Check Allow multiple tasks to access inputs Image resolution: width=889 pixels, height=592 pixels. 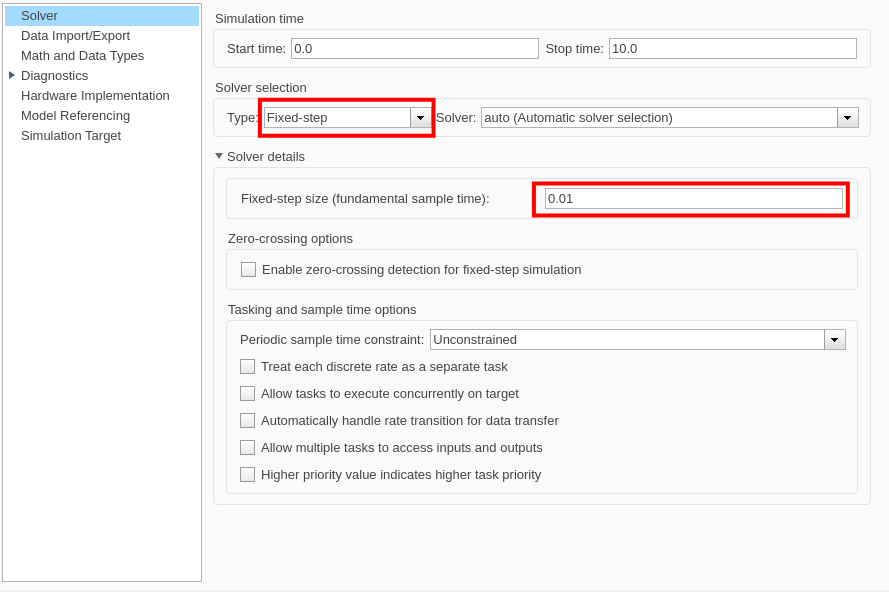(248, 448)
